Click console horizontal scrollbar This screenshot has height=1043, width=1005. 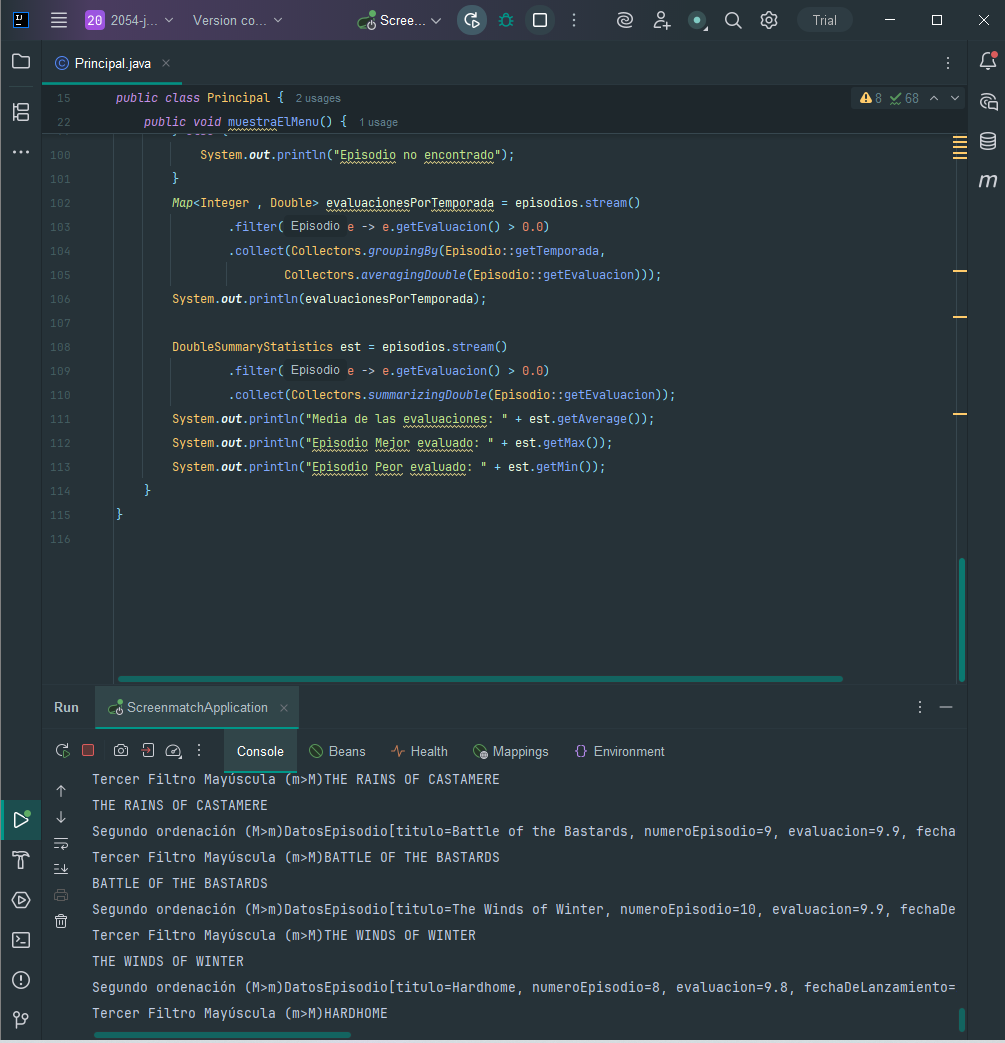(x=222, y=1034)
